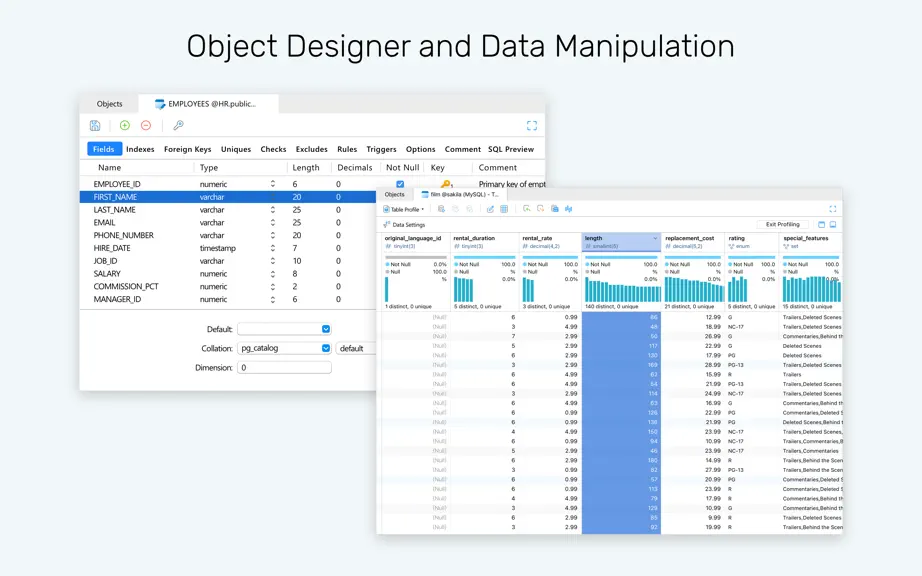Image resolution: width=922 pixels, height=576 pixels.
Task: Click the Exit Profiling button
Action: pos(782,225)
